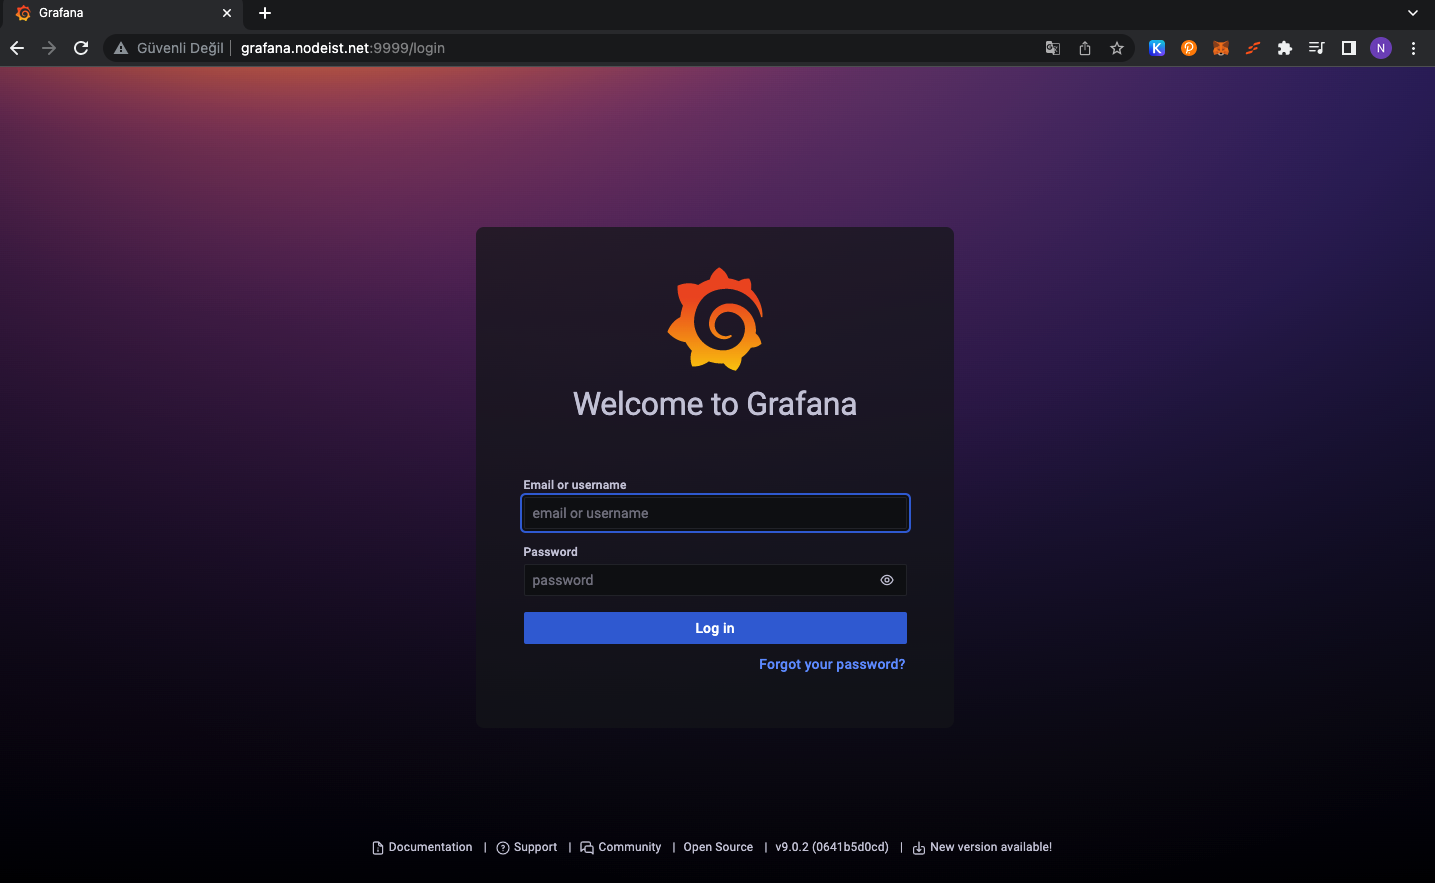Click the Grafana logo on login card
The width and height of the screenshot is (1435, 883).
pyautogui.click(x=715, y=319)
